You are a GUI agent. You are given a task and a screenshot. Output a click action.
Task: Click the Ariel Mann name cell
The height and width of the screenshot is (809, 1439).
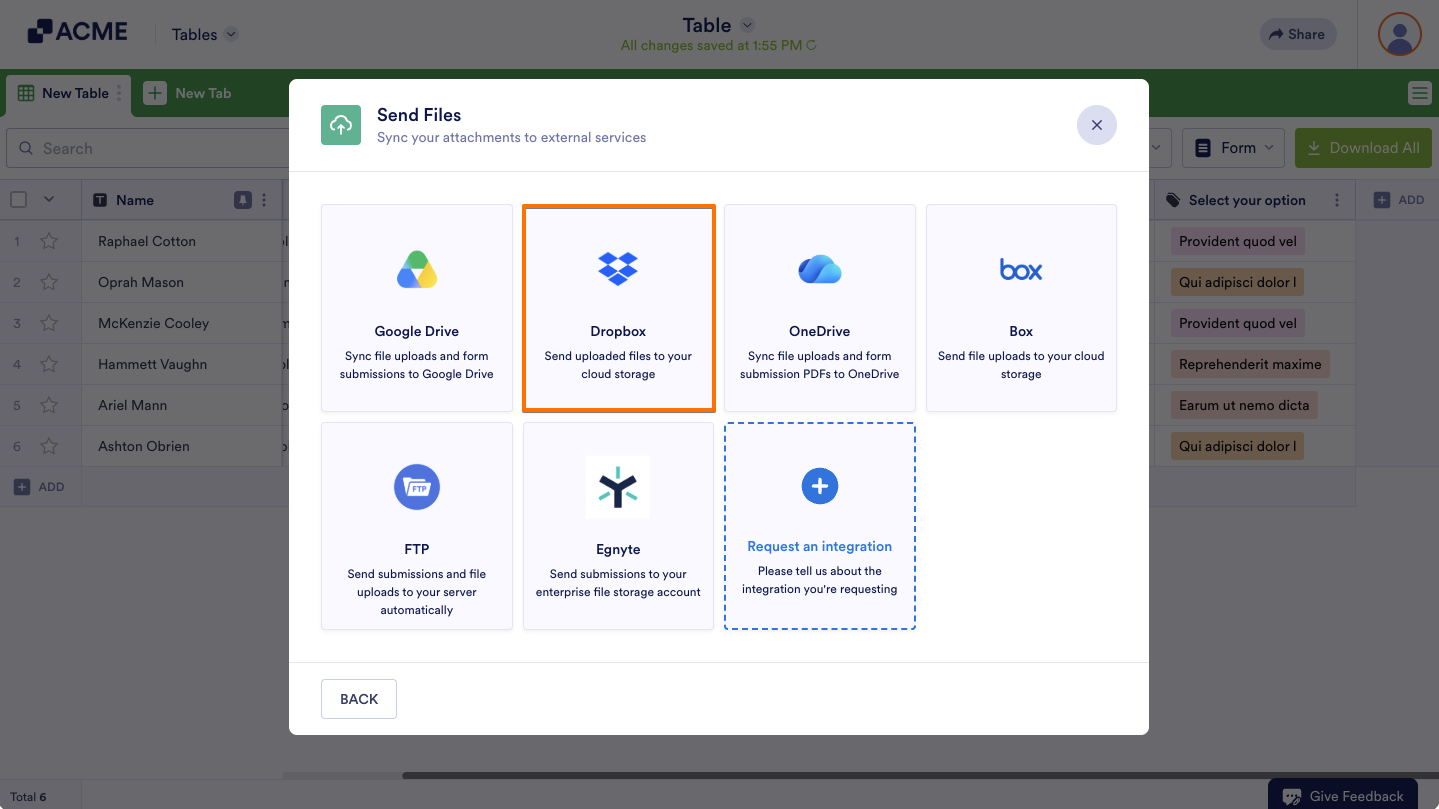182,405
